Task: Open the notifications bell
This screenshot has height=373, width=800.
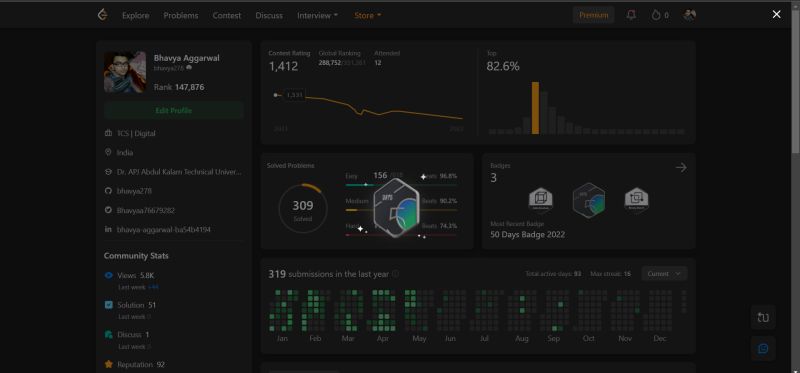Action: tap(631, 15)
